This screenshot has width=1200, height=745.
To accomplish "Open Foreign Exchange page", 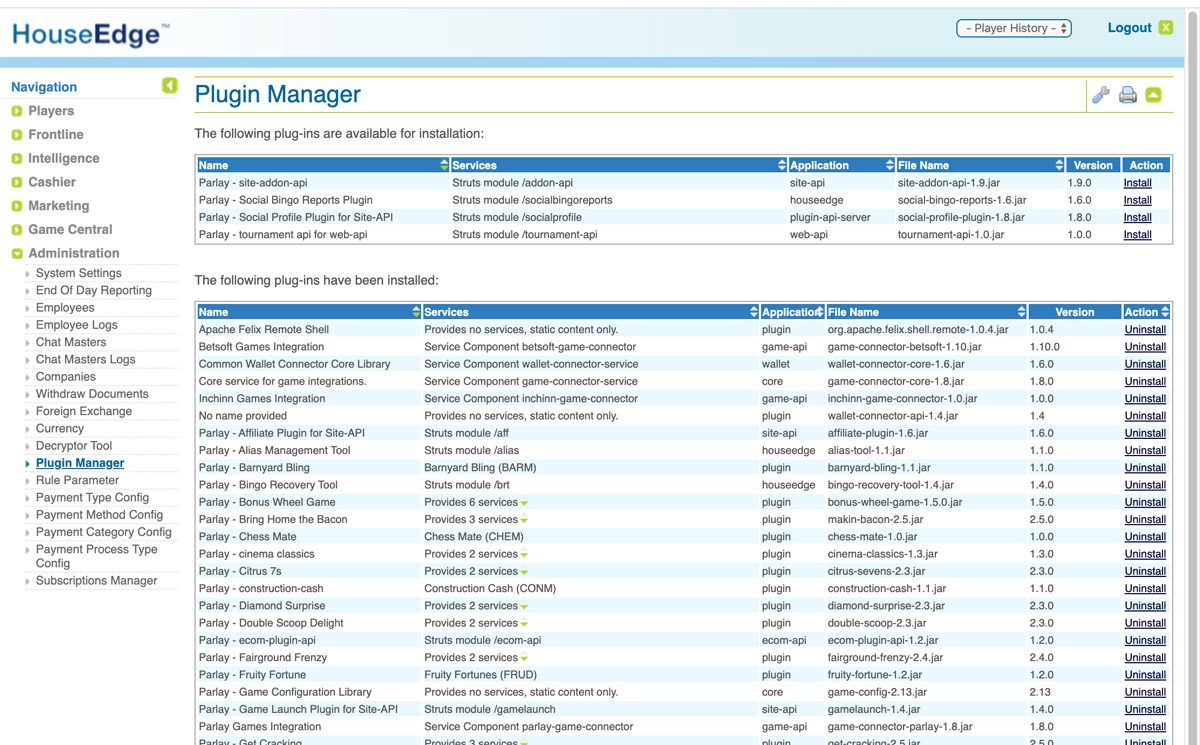I will click(x=84, y=411).
